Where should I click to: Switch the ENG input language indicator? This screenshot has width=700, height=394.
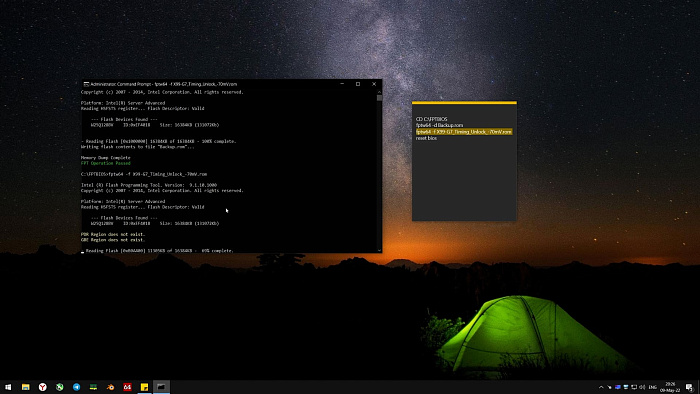[652, 387]
